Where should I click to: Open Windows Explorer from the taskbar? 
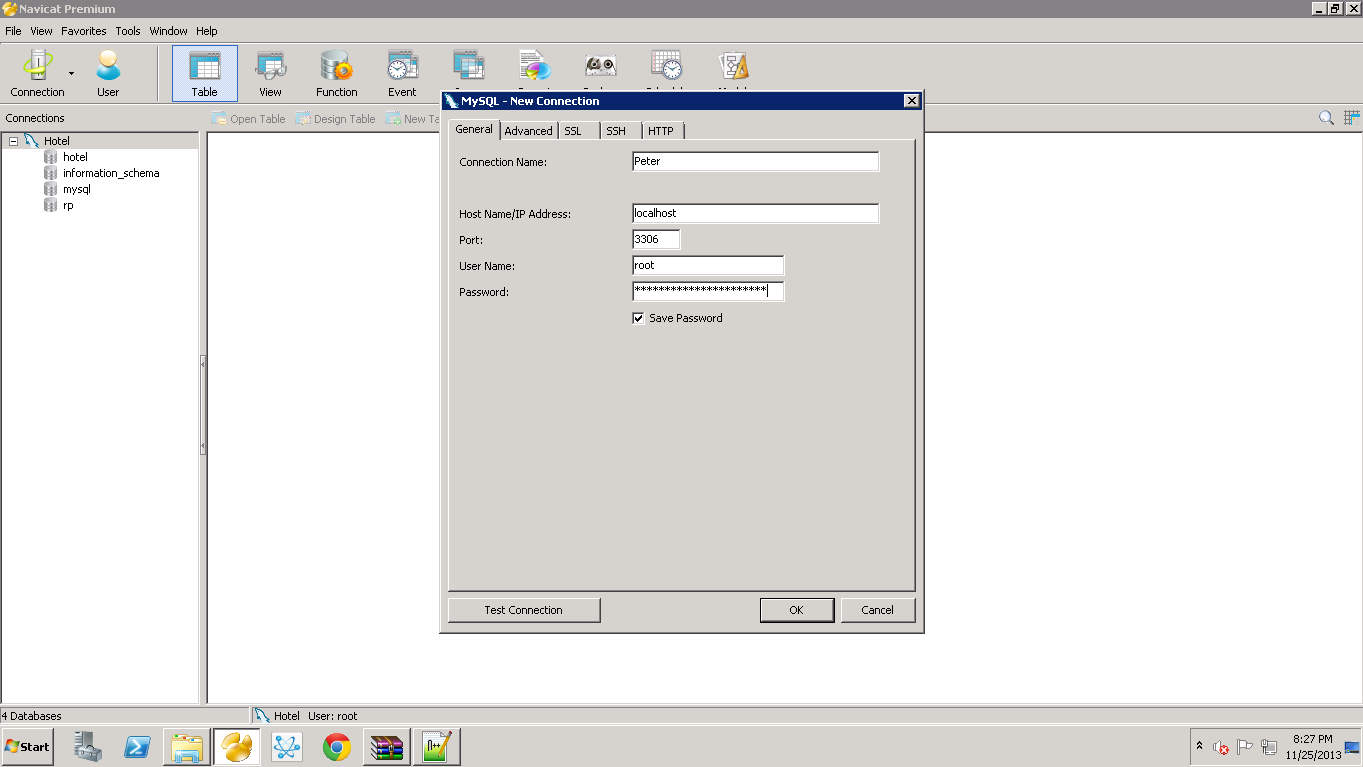[187, 746]
